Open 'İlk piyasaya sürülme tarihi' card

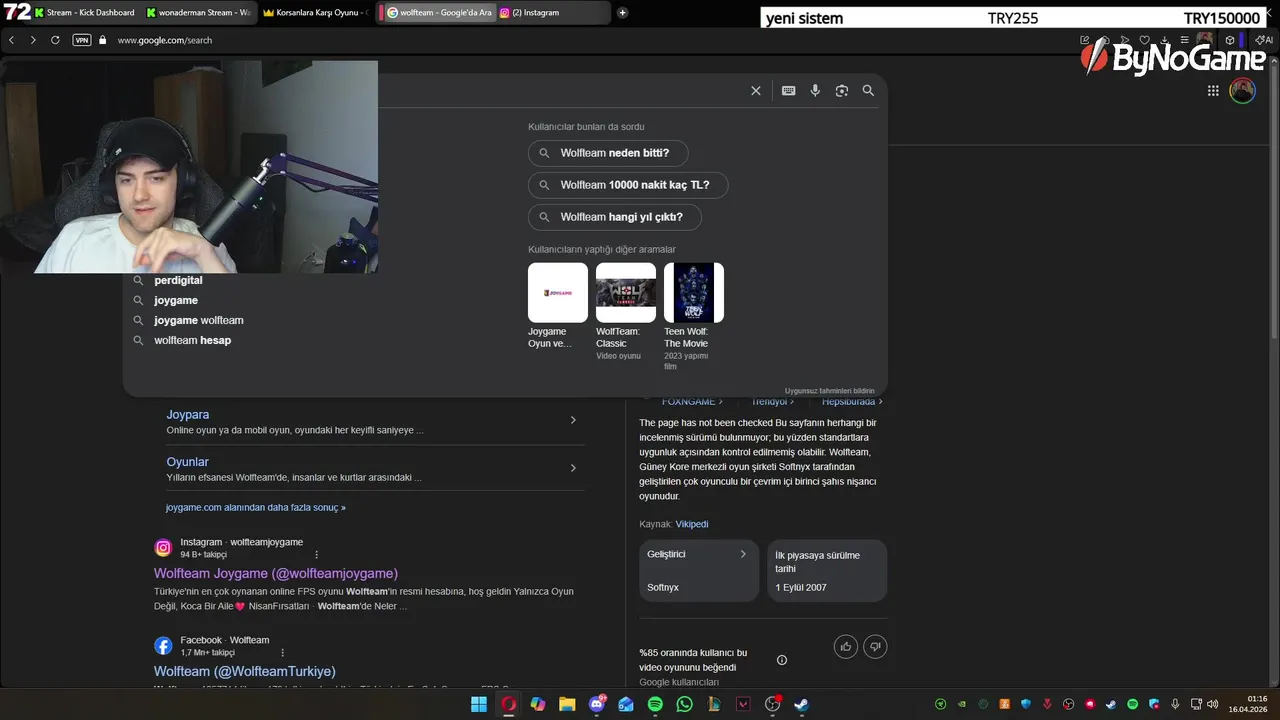pos(827,571)
